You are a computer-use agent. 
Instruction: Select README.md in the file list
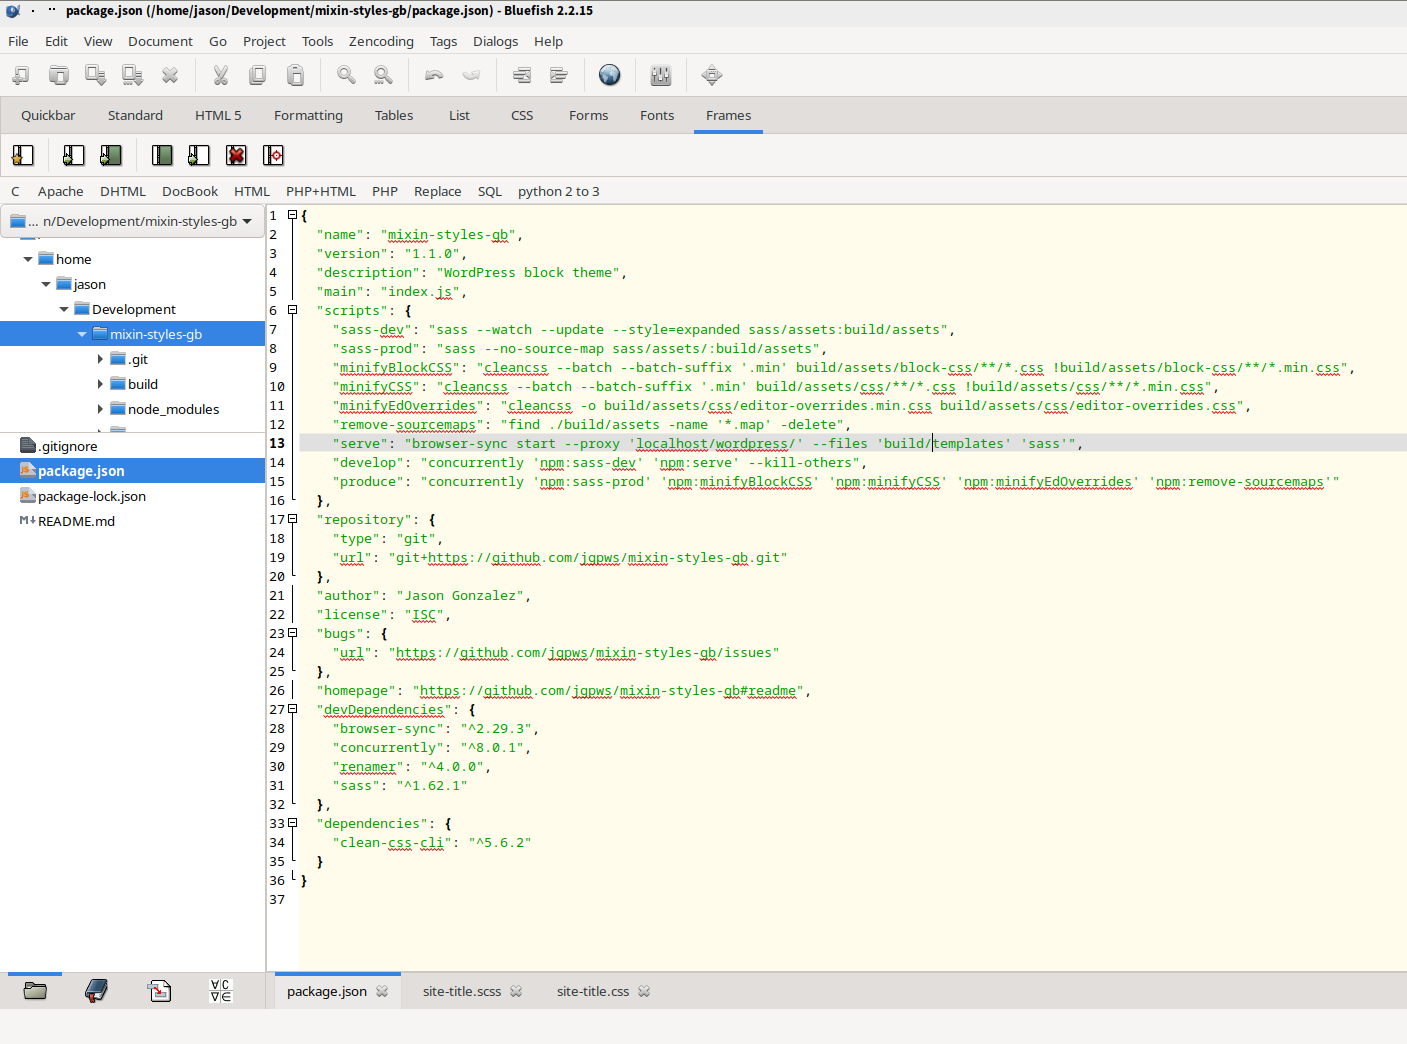[x=132, y=521]
